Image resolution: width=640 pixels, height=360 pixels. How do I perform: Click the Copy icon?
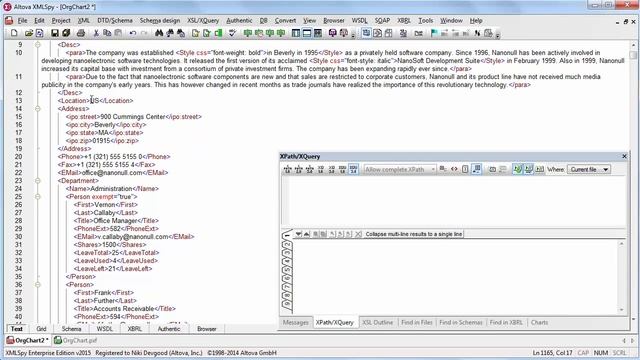click(x=107, y=33)
